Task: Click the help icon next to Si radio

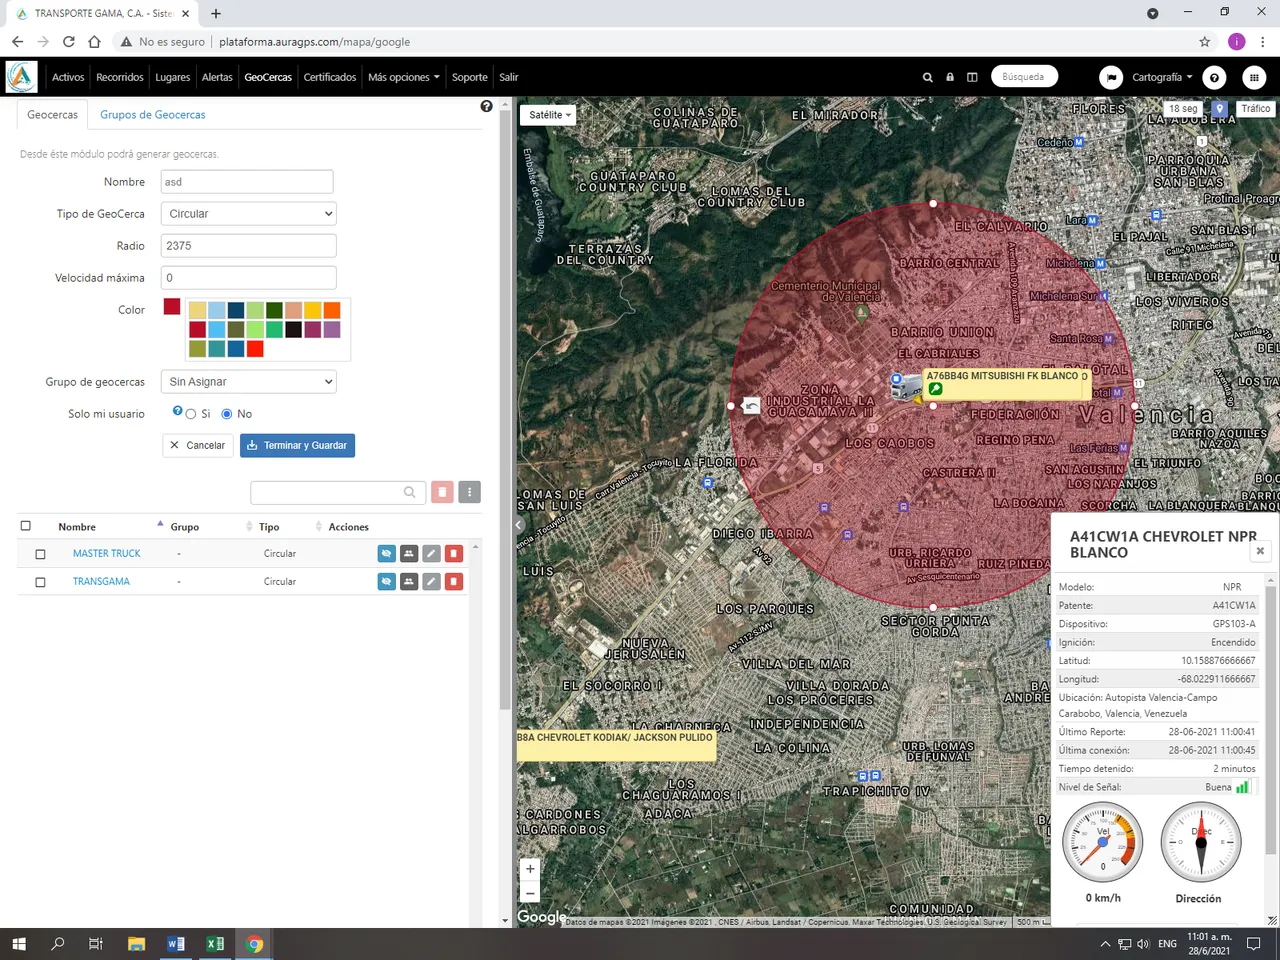Action: tap(177, 411)
